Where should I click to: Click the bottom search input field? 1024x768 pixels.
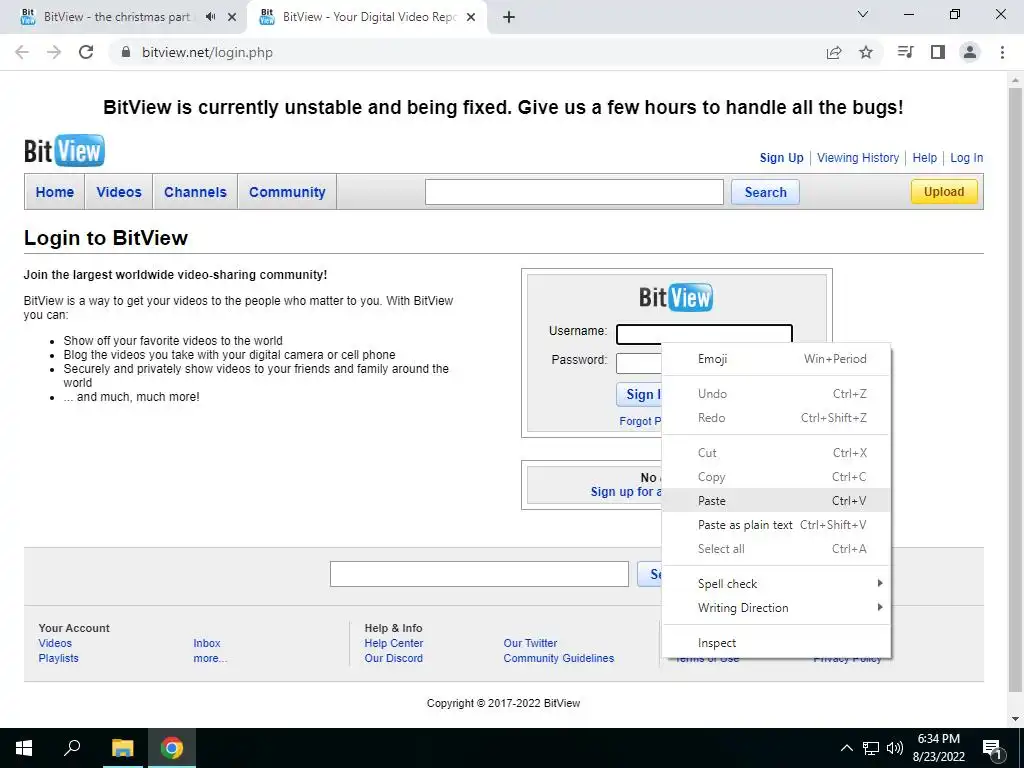coord(479,574)
